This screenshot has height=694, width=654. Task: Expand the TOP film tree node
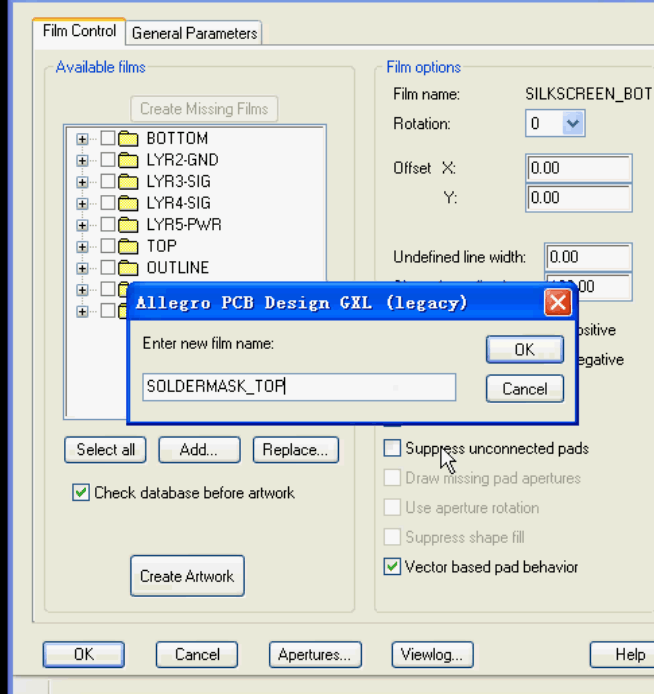tap(82, 247)
